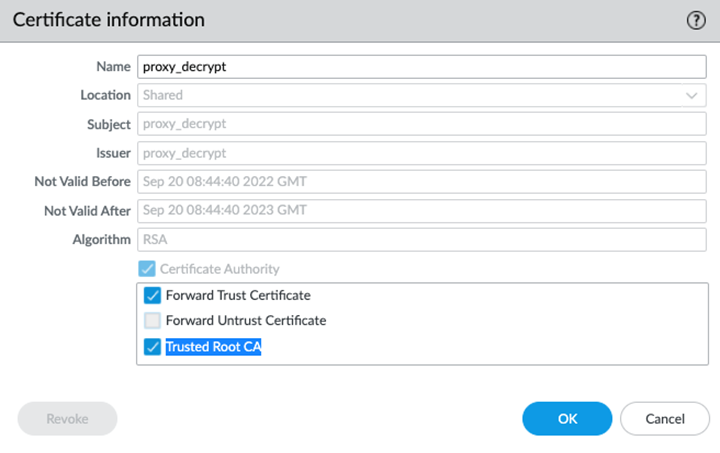Viewport: 720px width, 453px height.
Task: Toggle the Certificate Authority checkbox
Action: click(x=147, y=269)
